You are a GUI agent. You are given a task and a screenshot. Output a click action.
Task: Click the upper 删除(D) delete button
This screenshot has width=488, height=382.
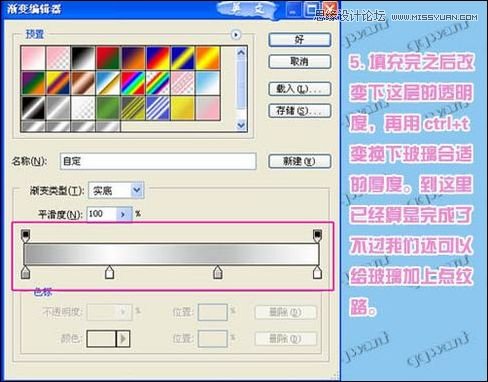click(286, 312)
